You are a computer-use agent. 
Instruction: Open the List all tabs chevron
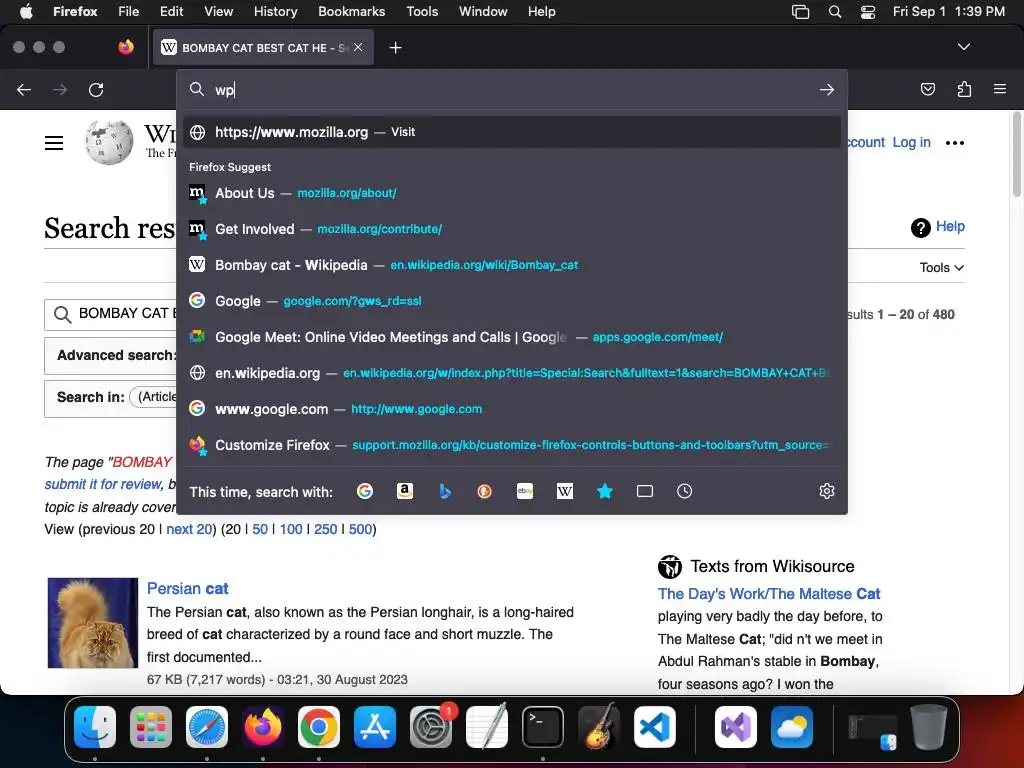pyautogui.click(x=963, y=47)
